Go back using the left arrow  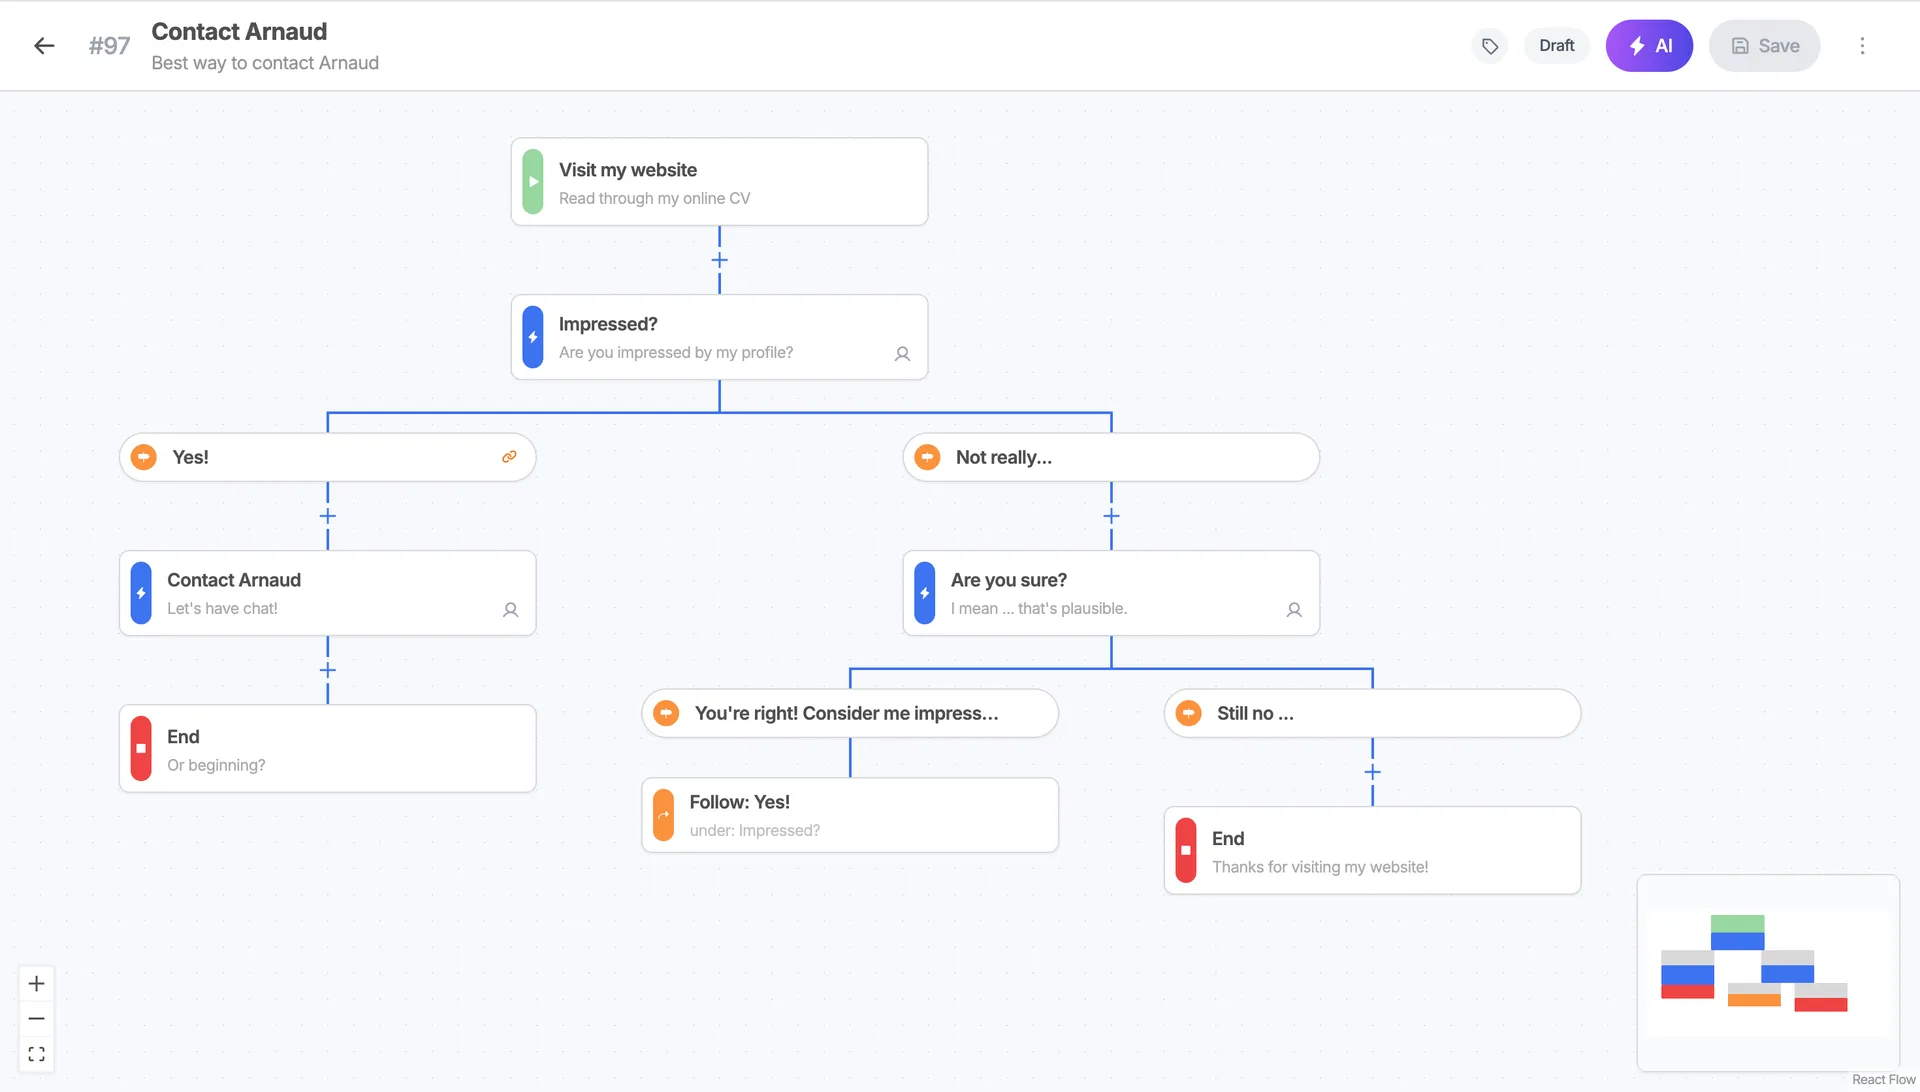(44, 46)
